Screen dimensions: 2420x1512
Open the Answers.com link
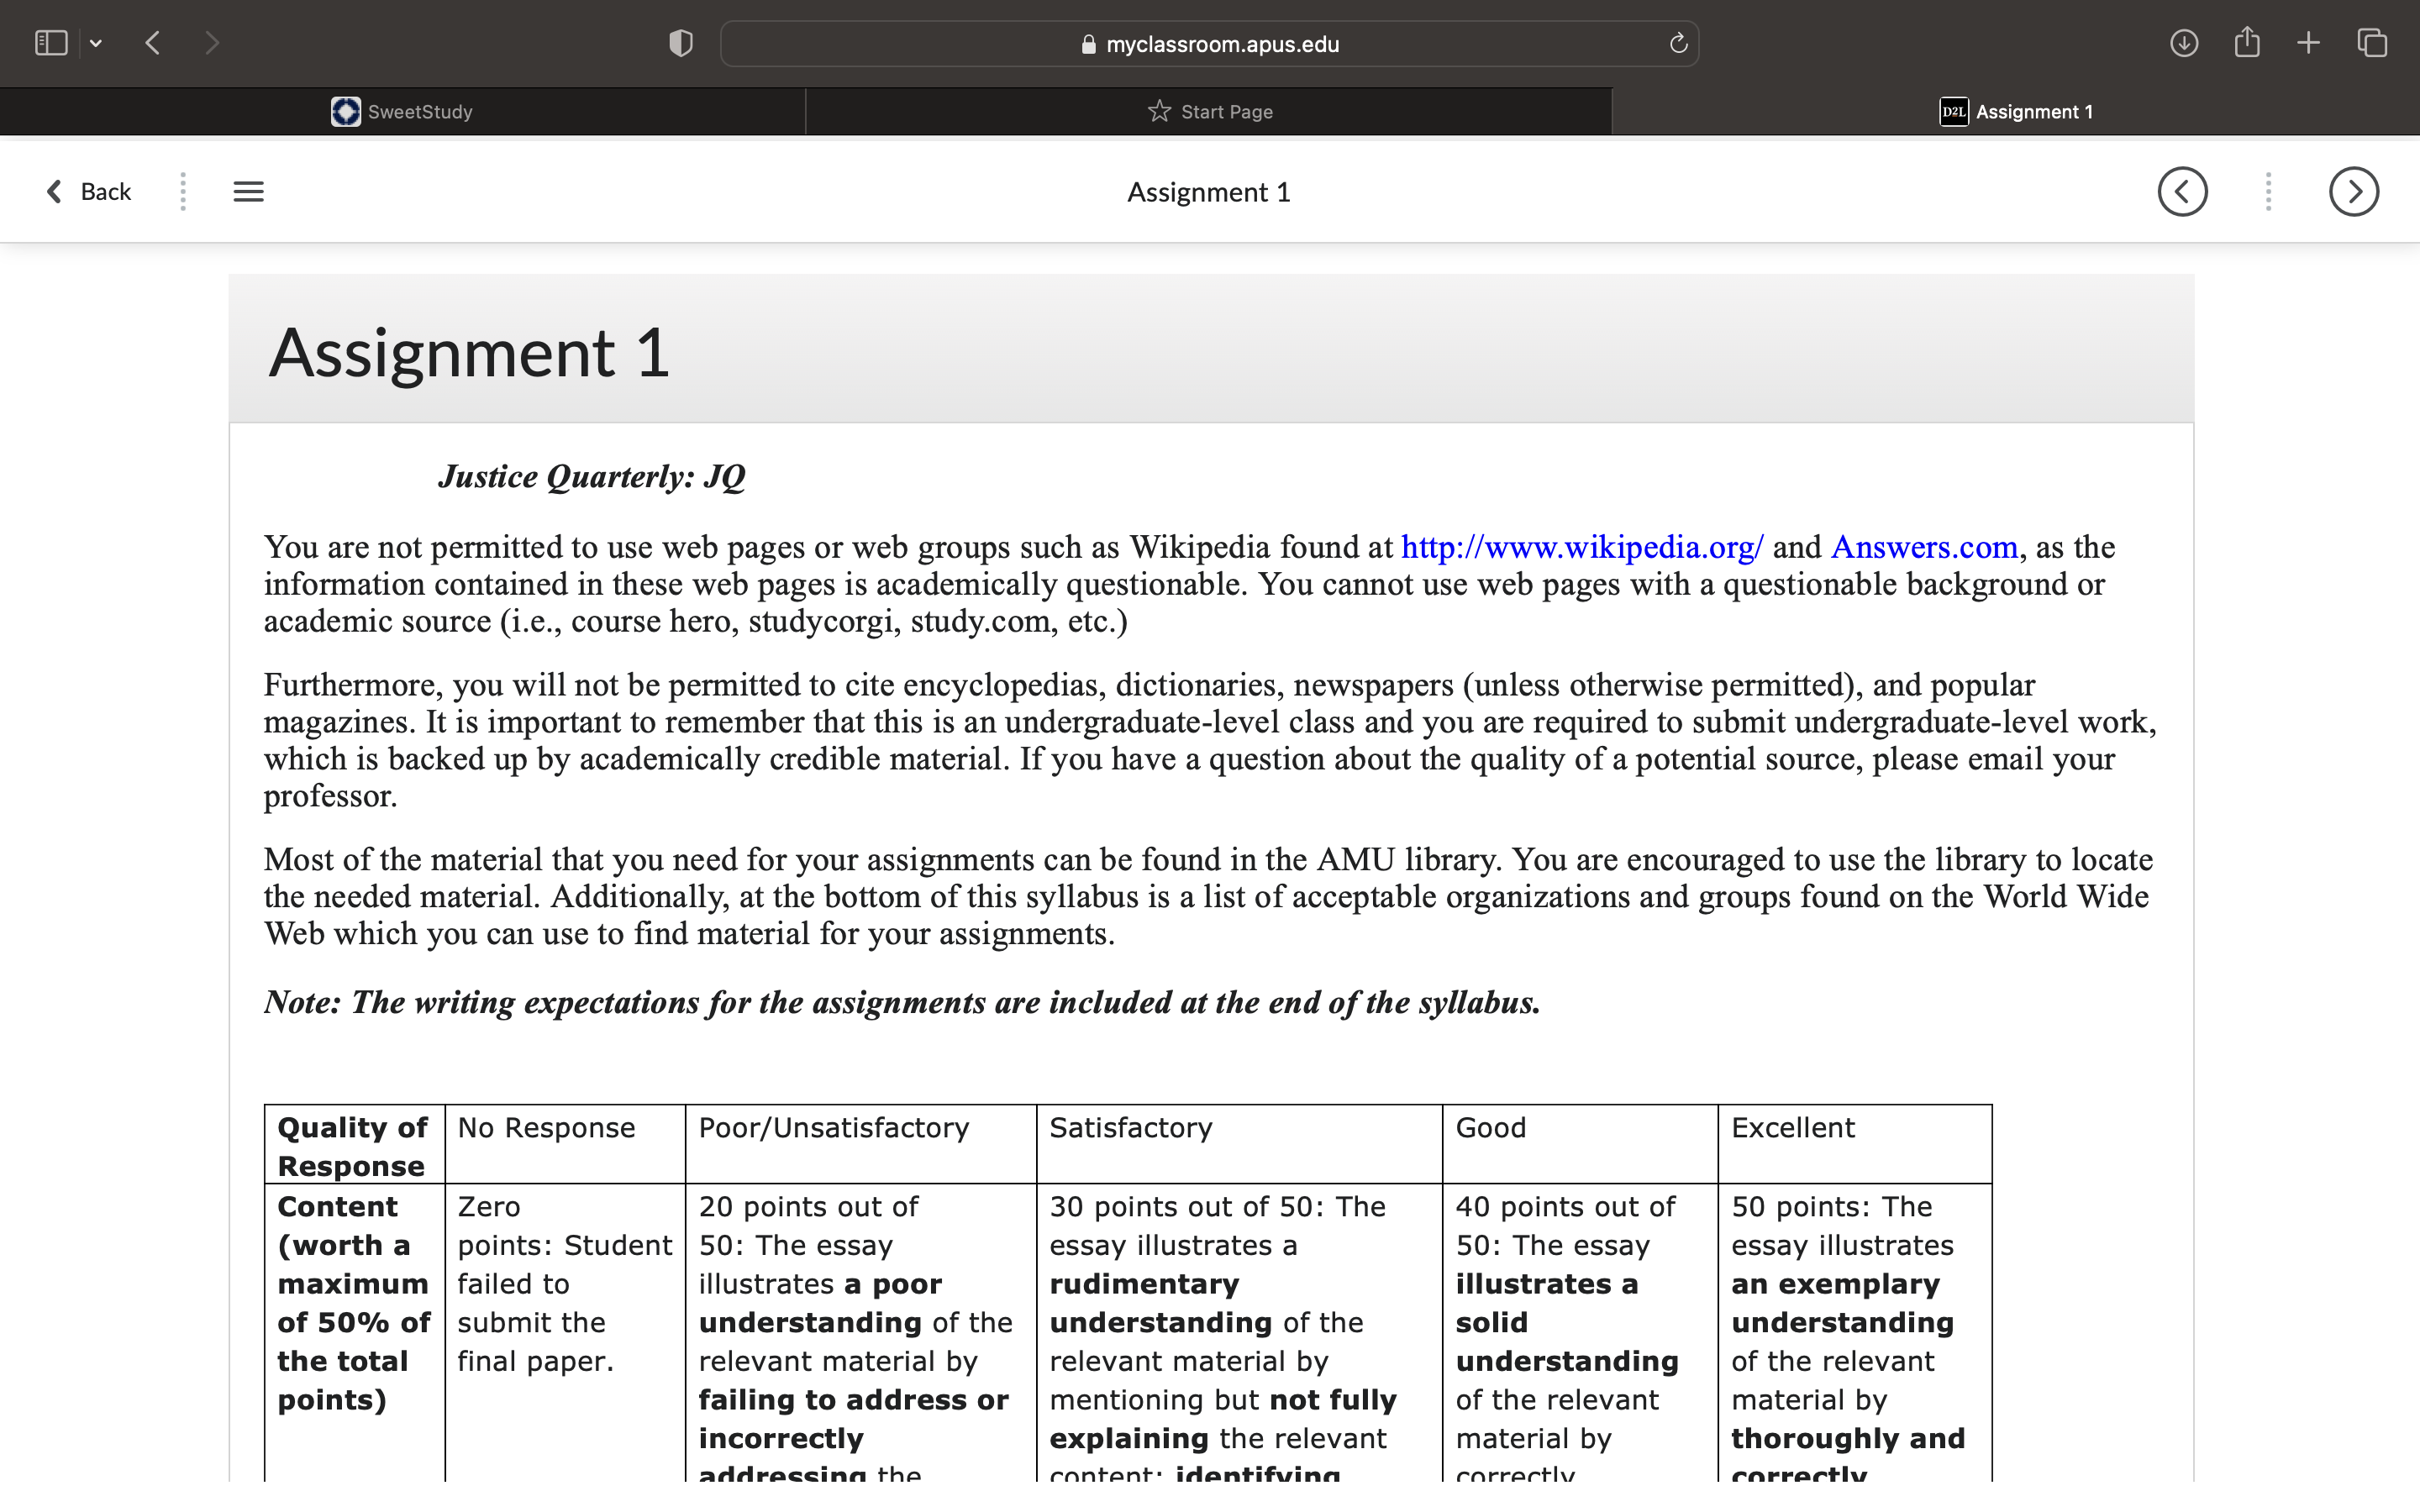point(1924,547)
